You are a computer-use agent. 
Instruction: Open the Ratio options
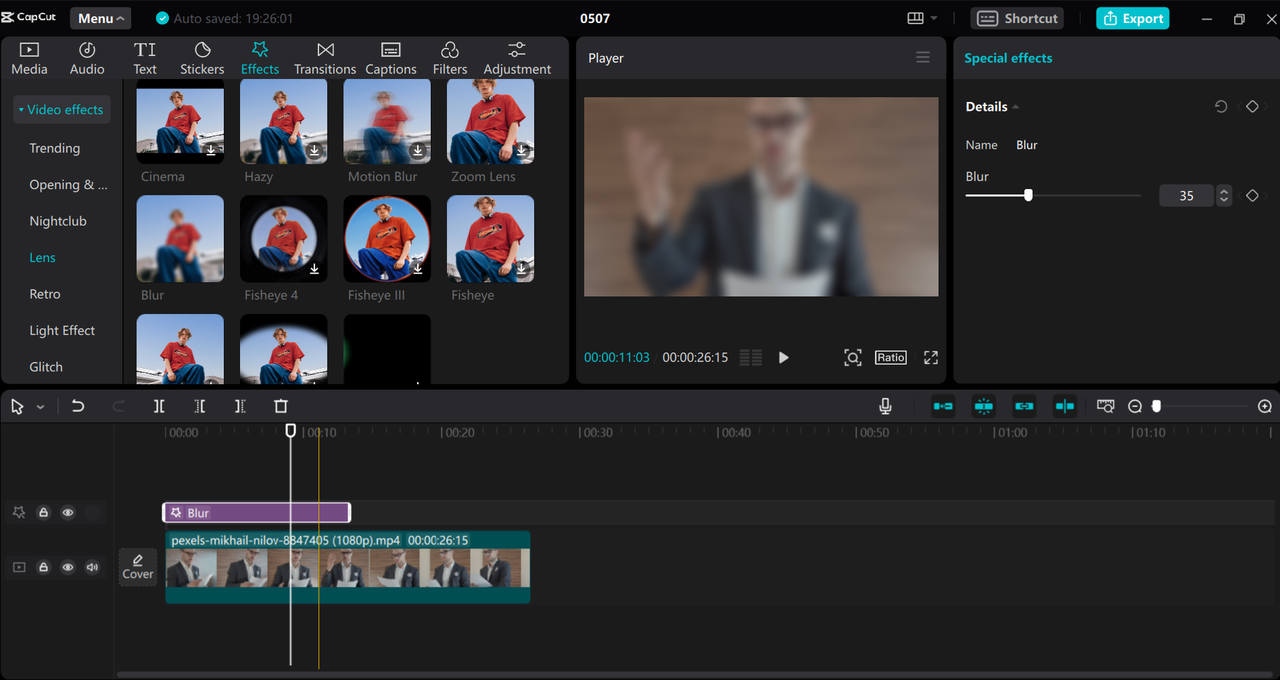pos(891,358)
